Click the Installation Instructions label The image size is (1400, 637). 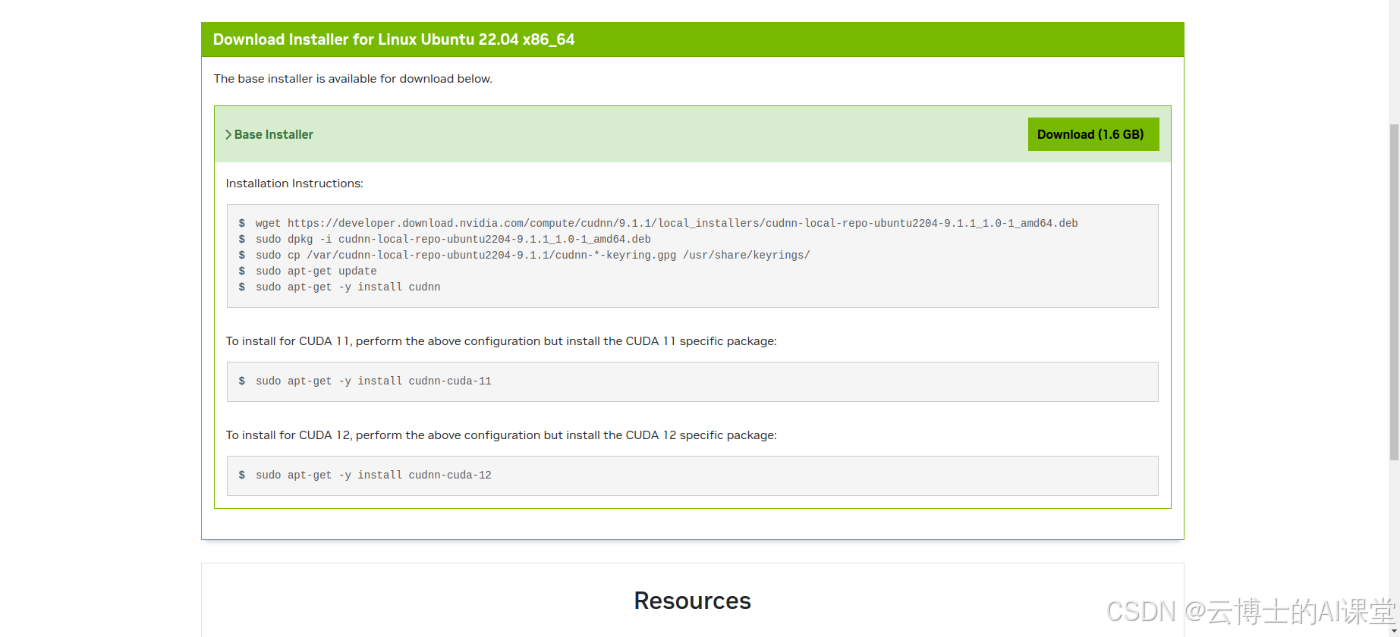click(295, 184)
